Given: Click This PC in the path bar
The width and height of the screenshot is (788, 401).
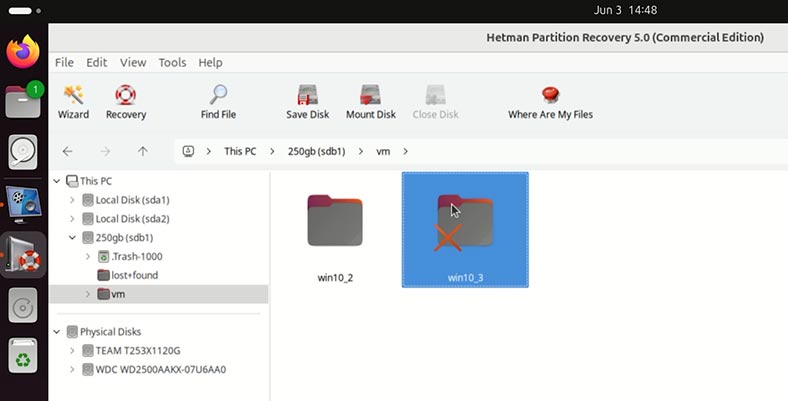Looking at the screenshot, I should coord(240,151).
